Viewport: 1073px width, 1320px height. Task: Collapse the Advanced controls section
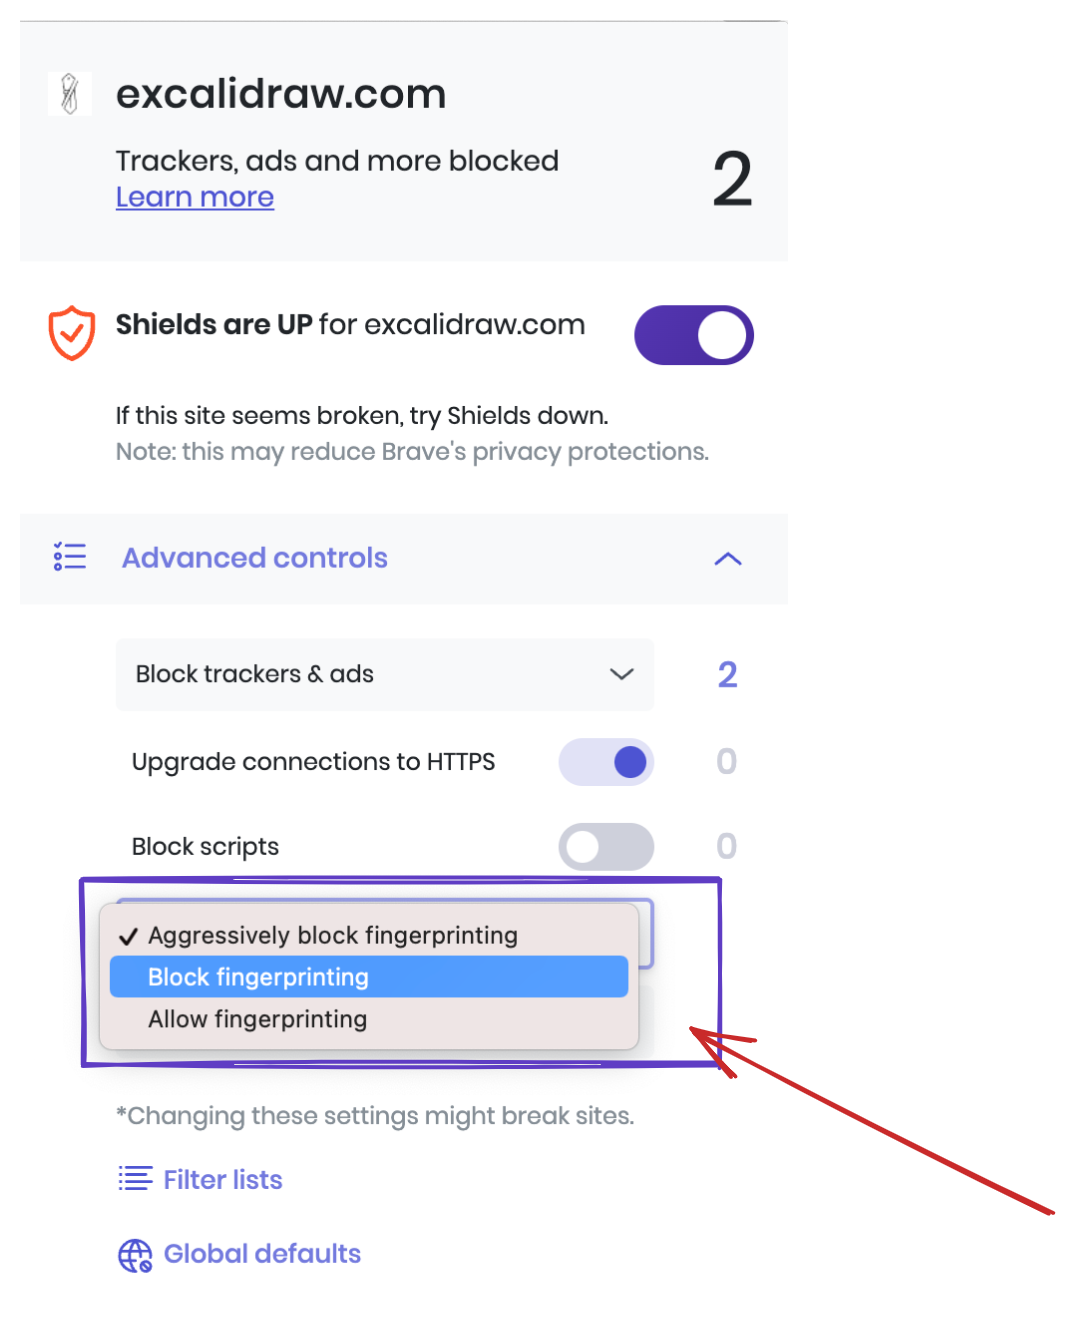tap(729, 559)
